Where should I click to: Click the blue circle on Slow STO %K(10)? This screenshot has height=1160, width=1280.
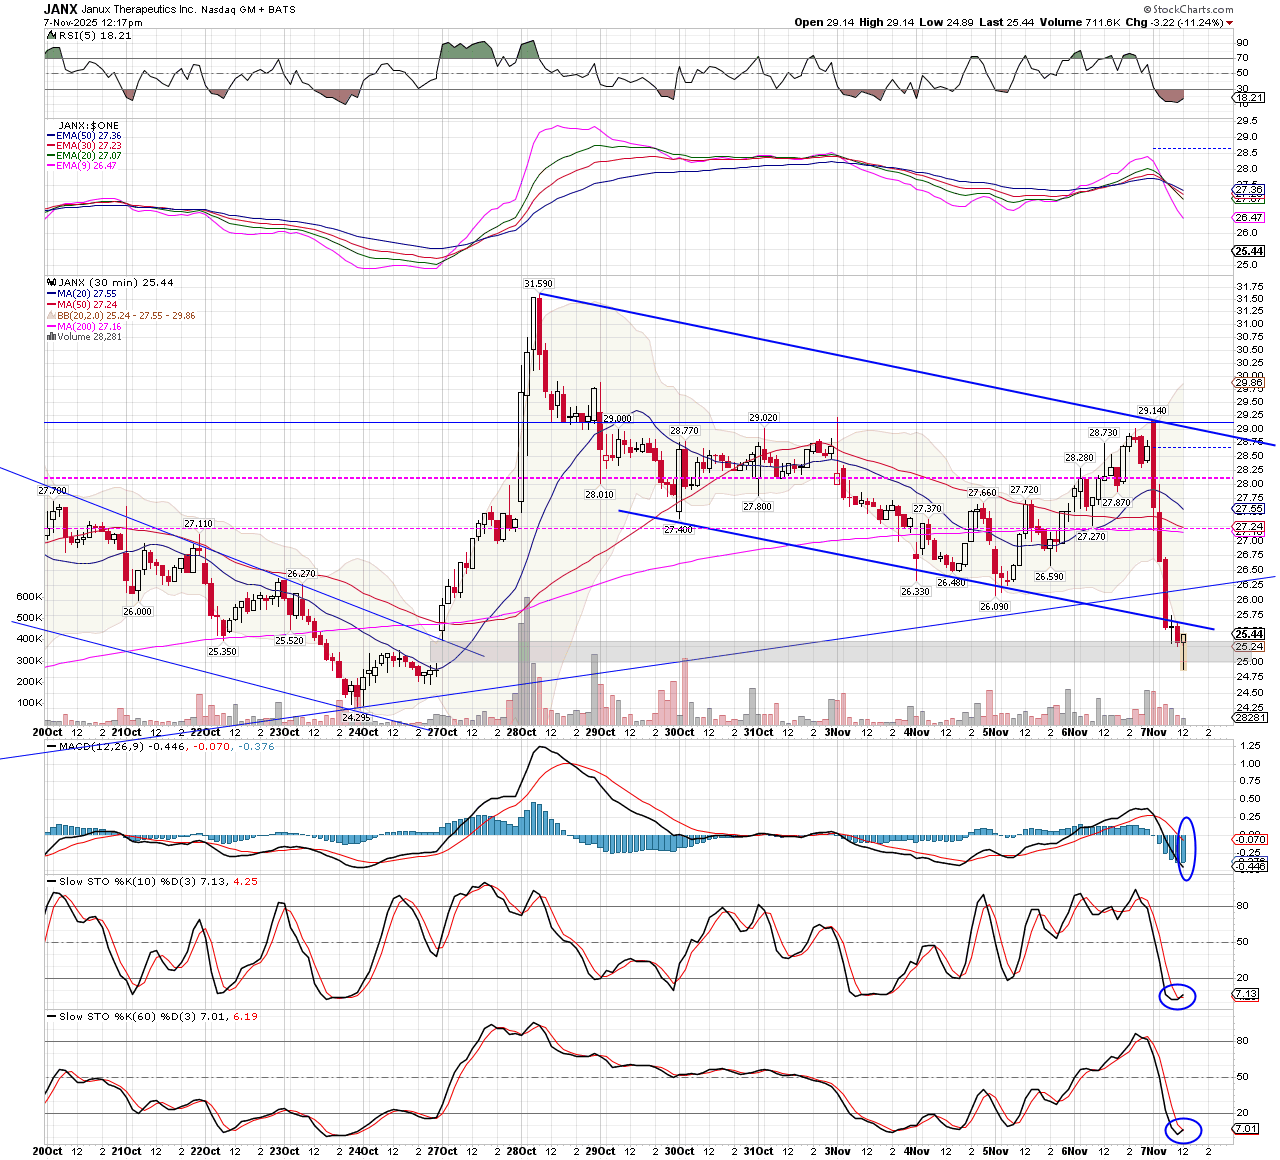[x=1177, y=996]
